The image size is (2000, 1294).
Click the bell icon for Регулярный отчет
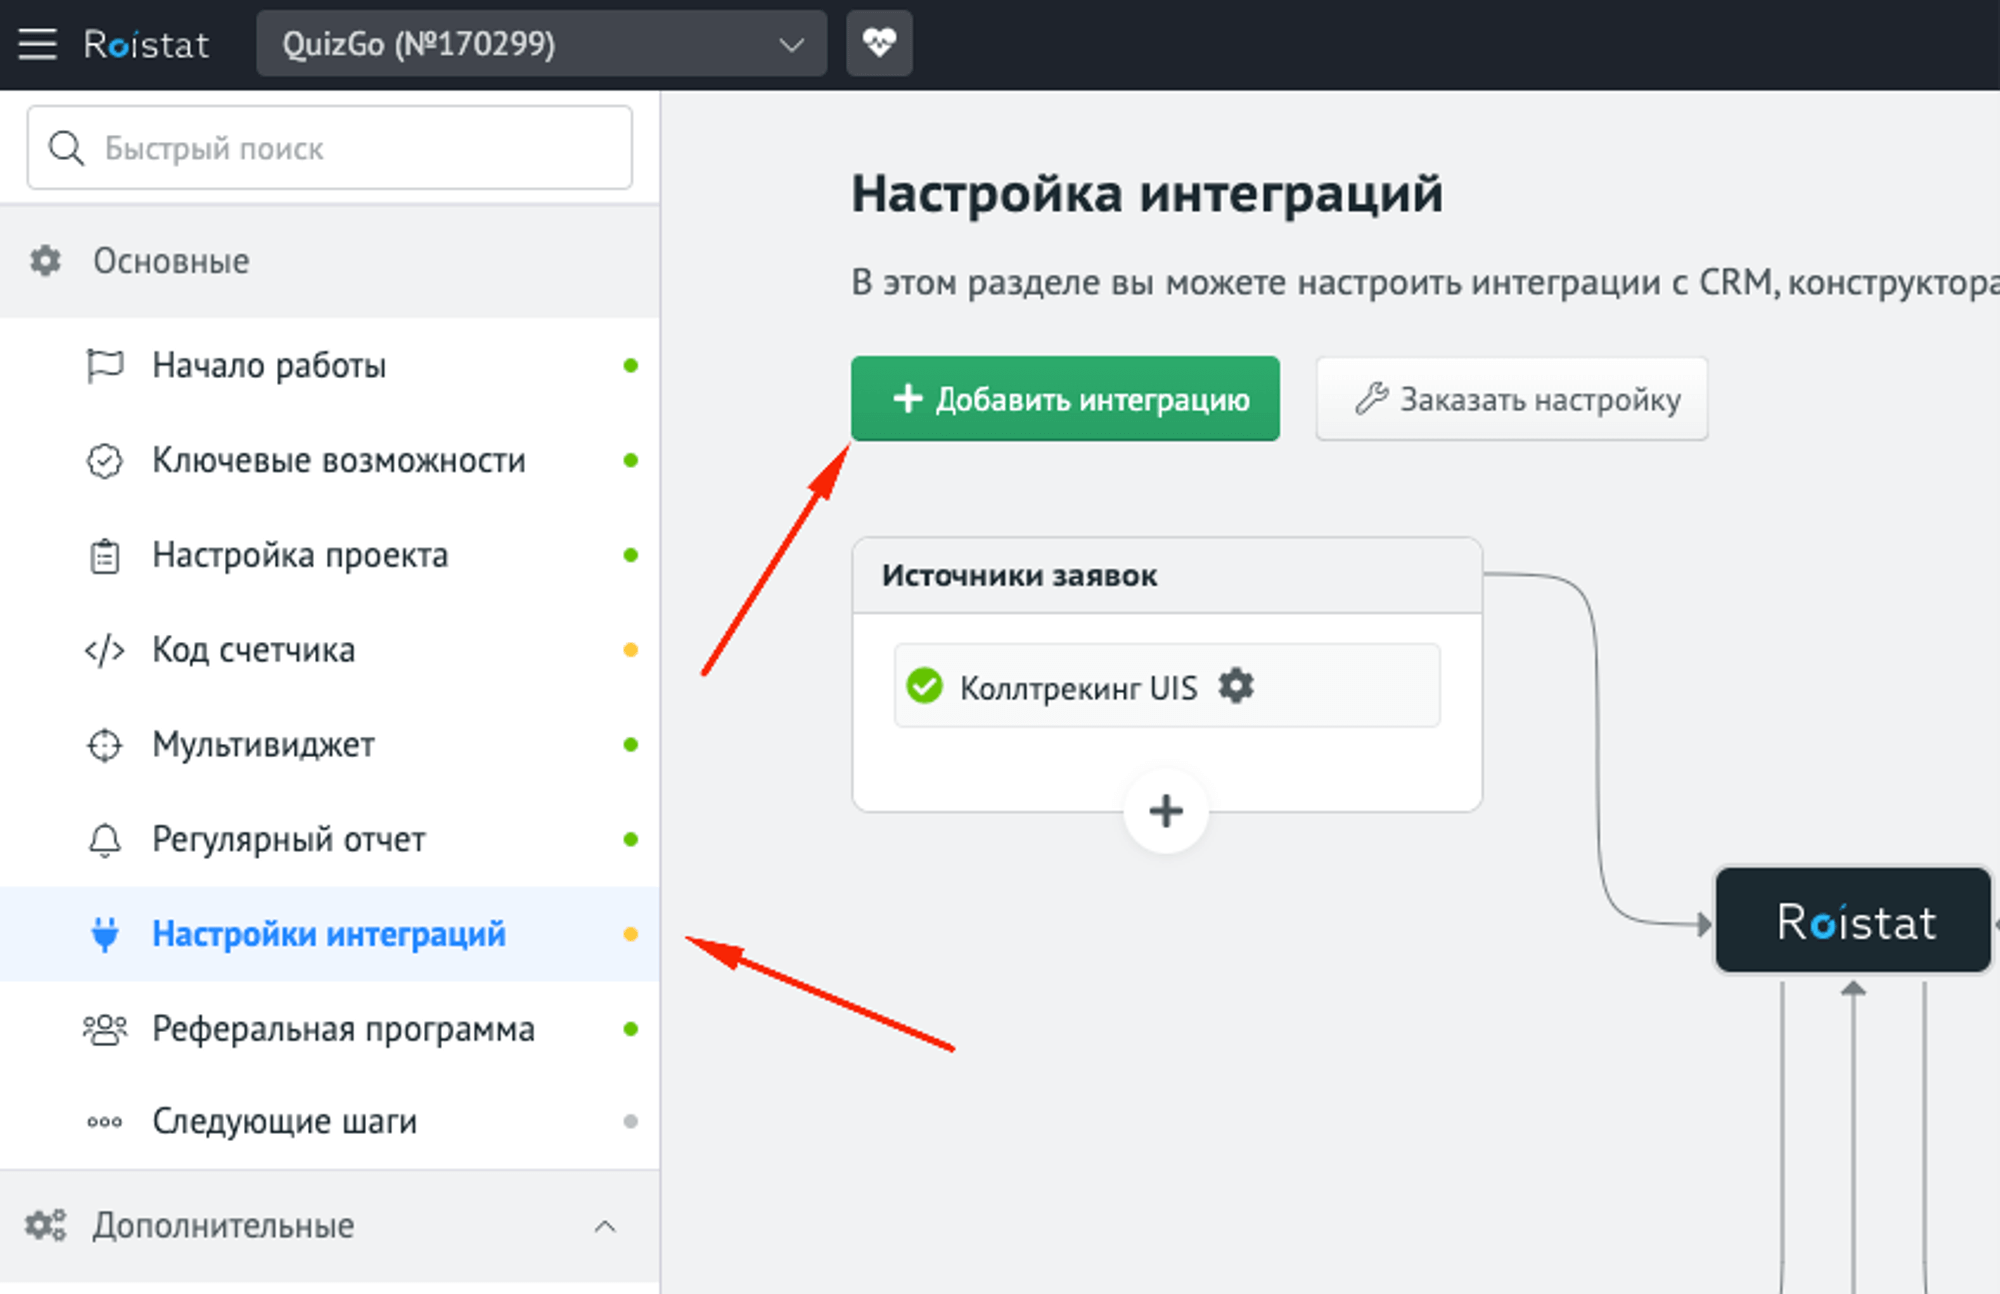click(104, 839)
